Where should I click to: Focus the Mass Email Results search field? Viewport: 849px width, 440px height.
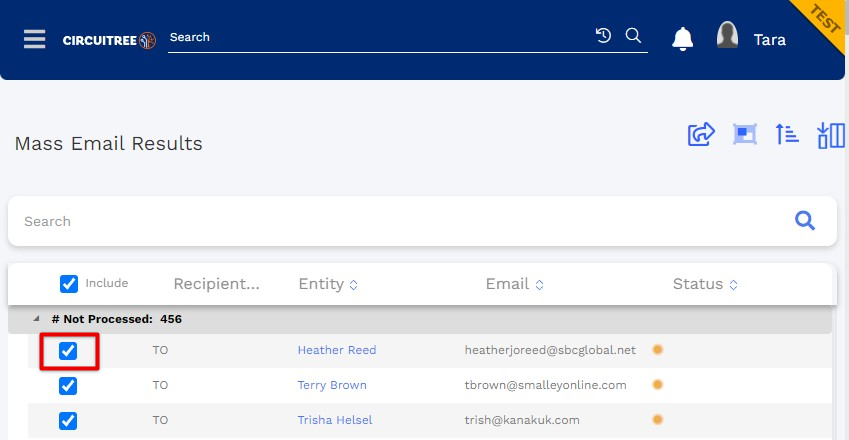coord(401,221)
